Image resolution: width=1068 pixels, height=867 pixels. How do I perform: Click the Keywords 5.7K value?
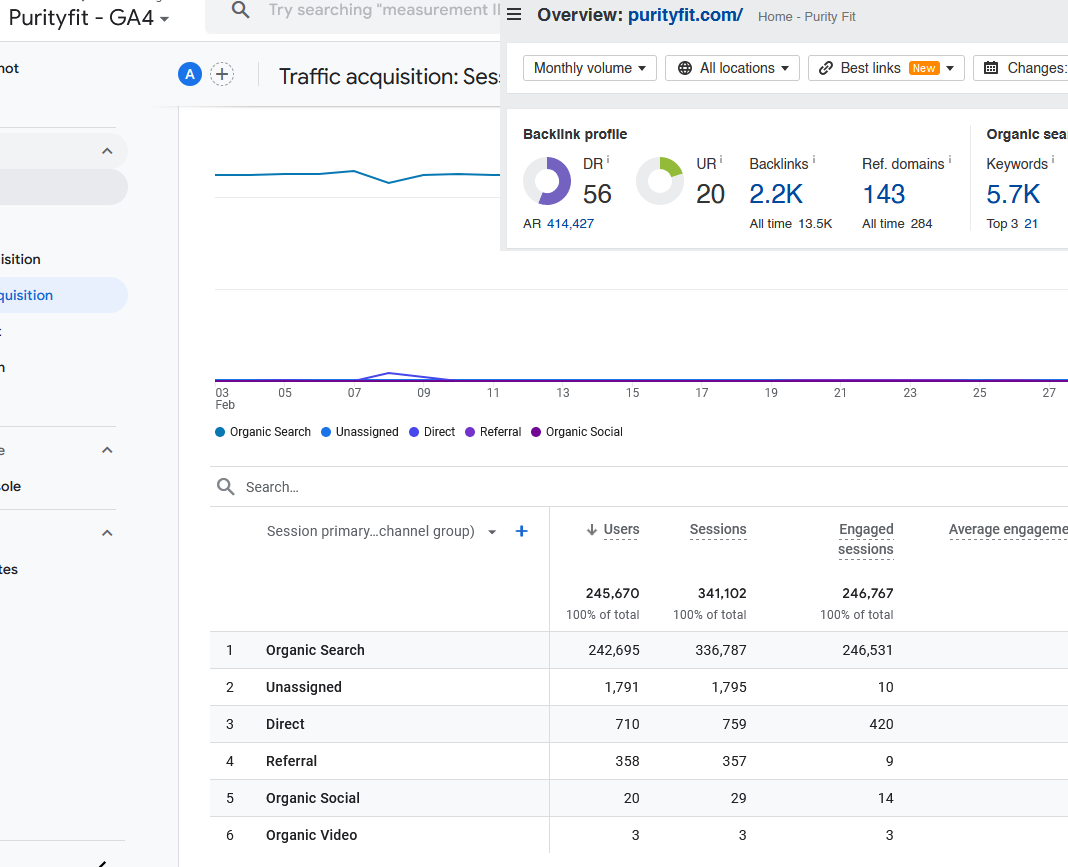[x=1013, y=194]
